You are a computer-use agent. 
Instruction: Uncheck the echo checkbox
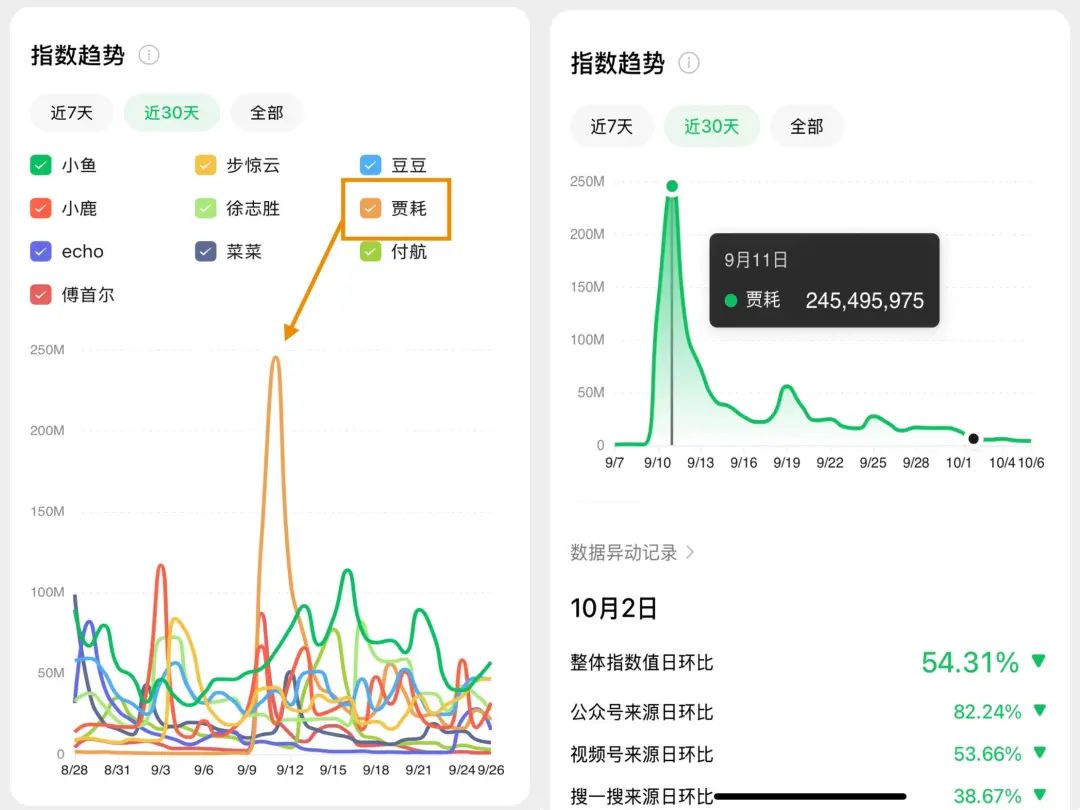point(41,251)
